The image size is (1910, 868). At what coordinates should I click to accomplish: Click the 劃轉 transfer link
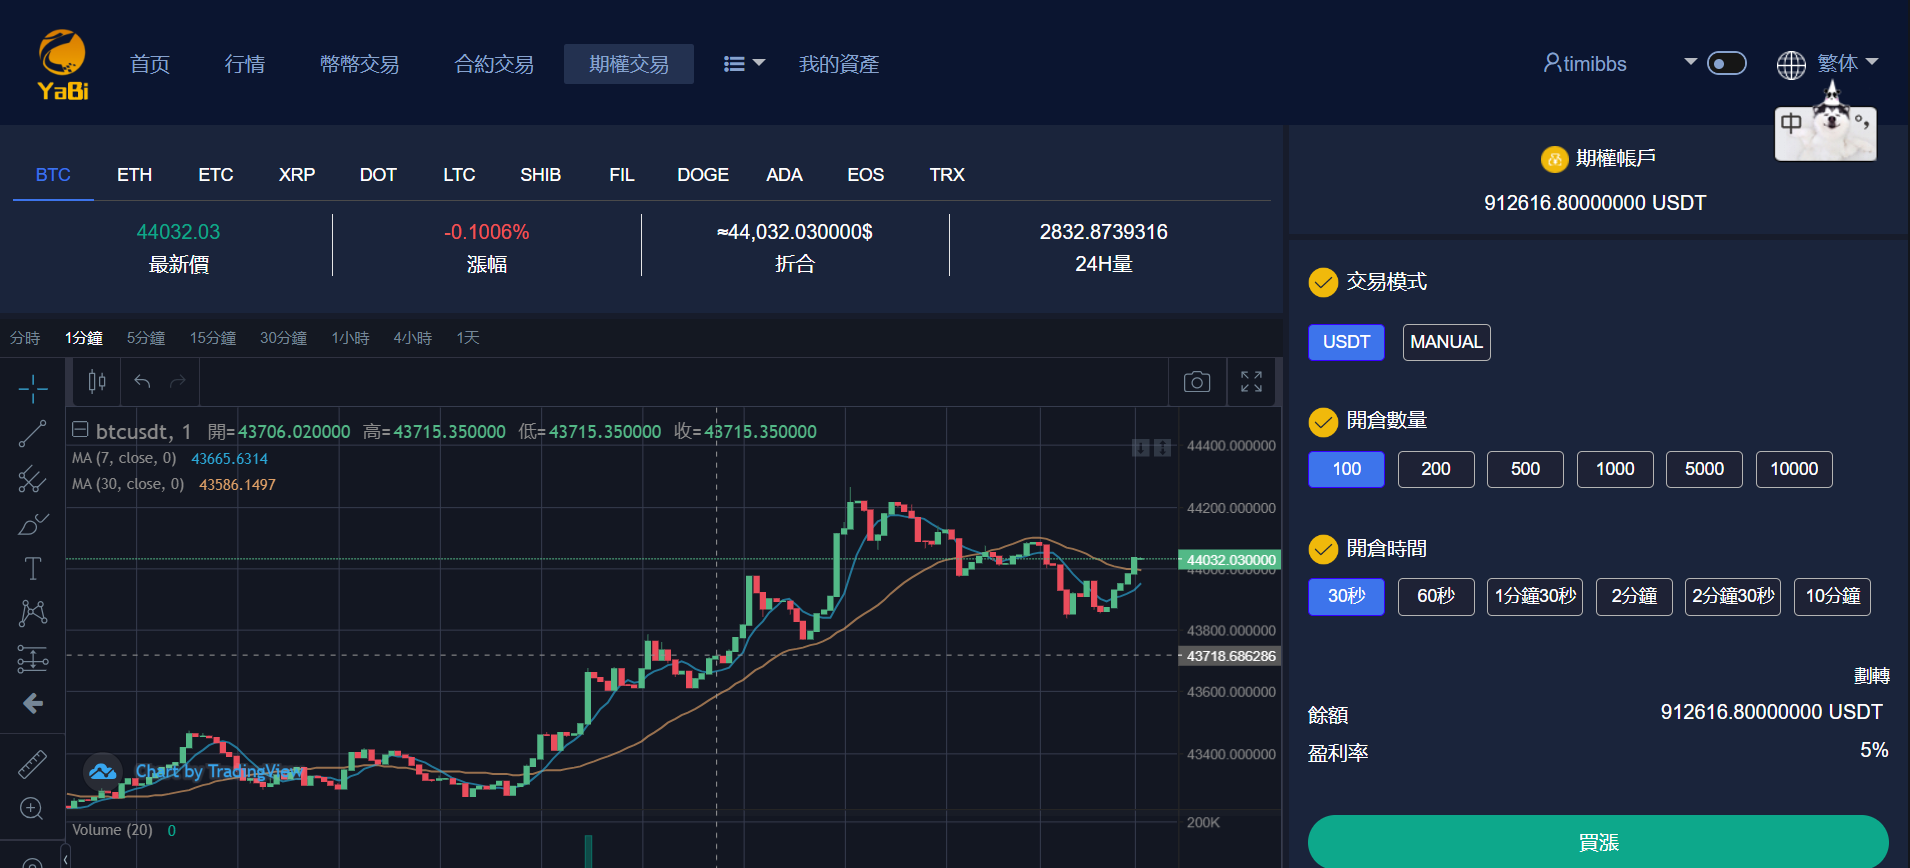1870,676
